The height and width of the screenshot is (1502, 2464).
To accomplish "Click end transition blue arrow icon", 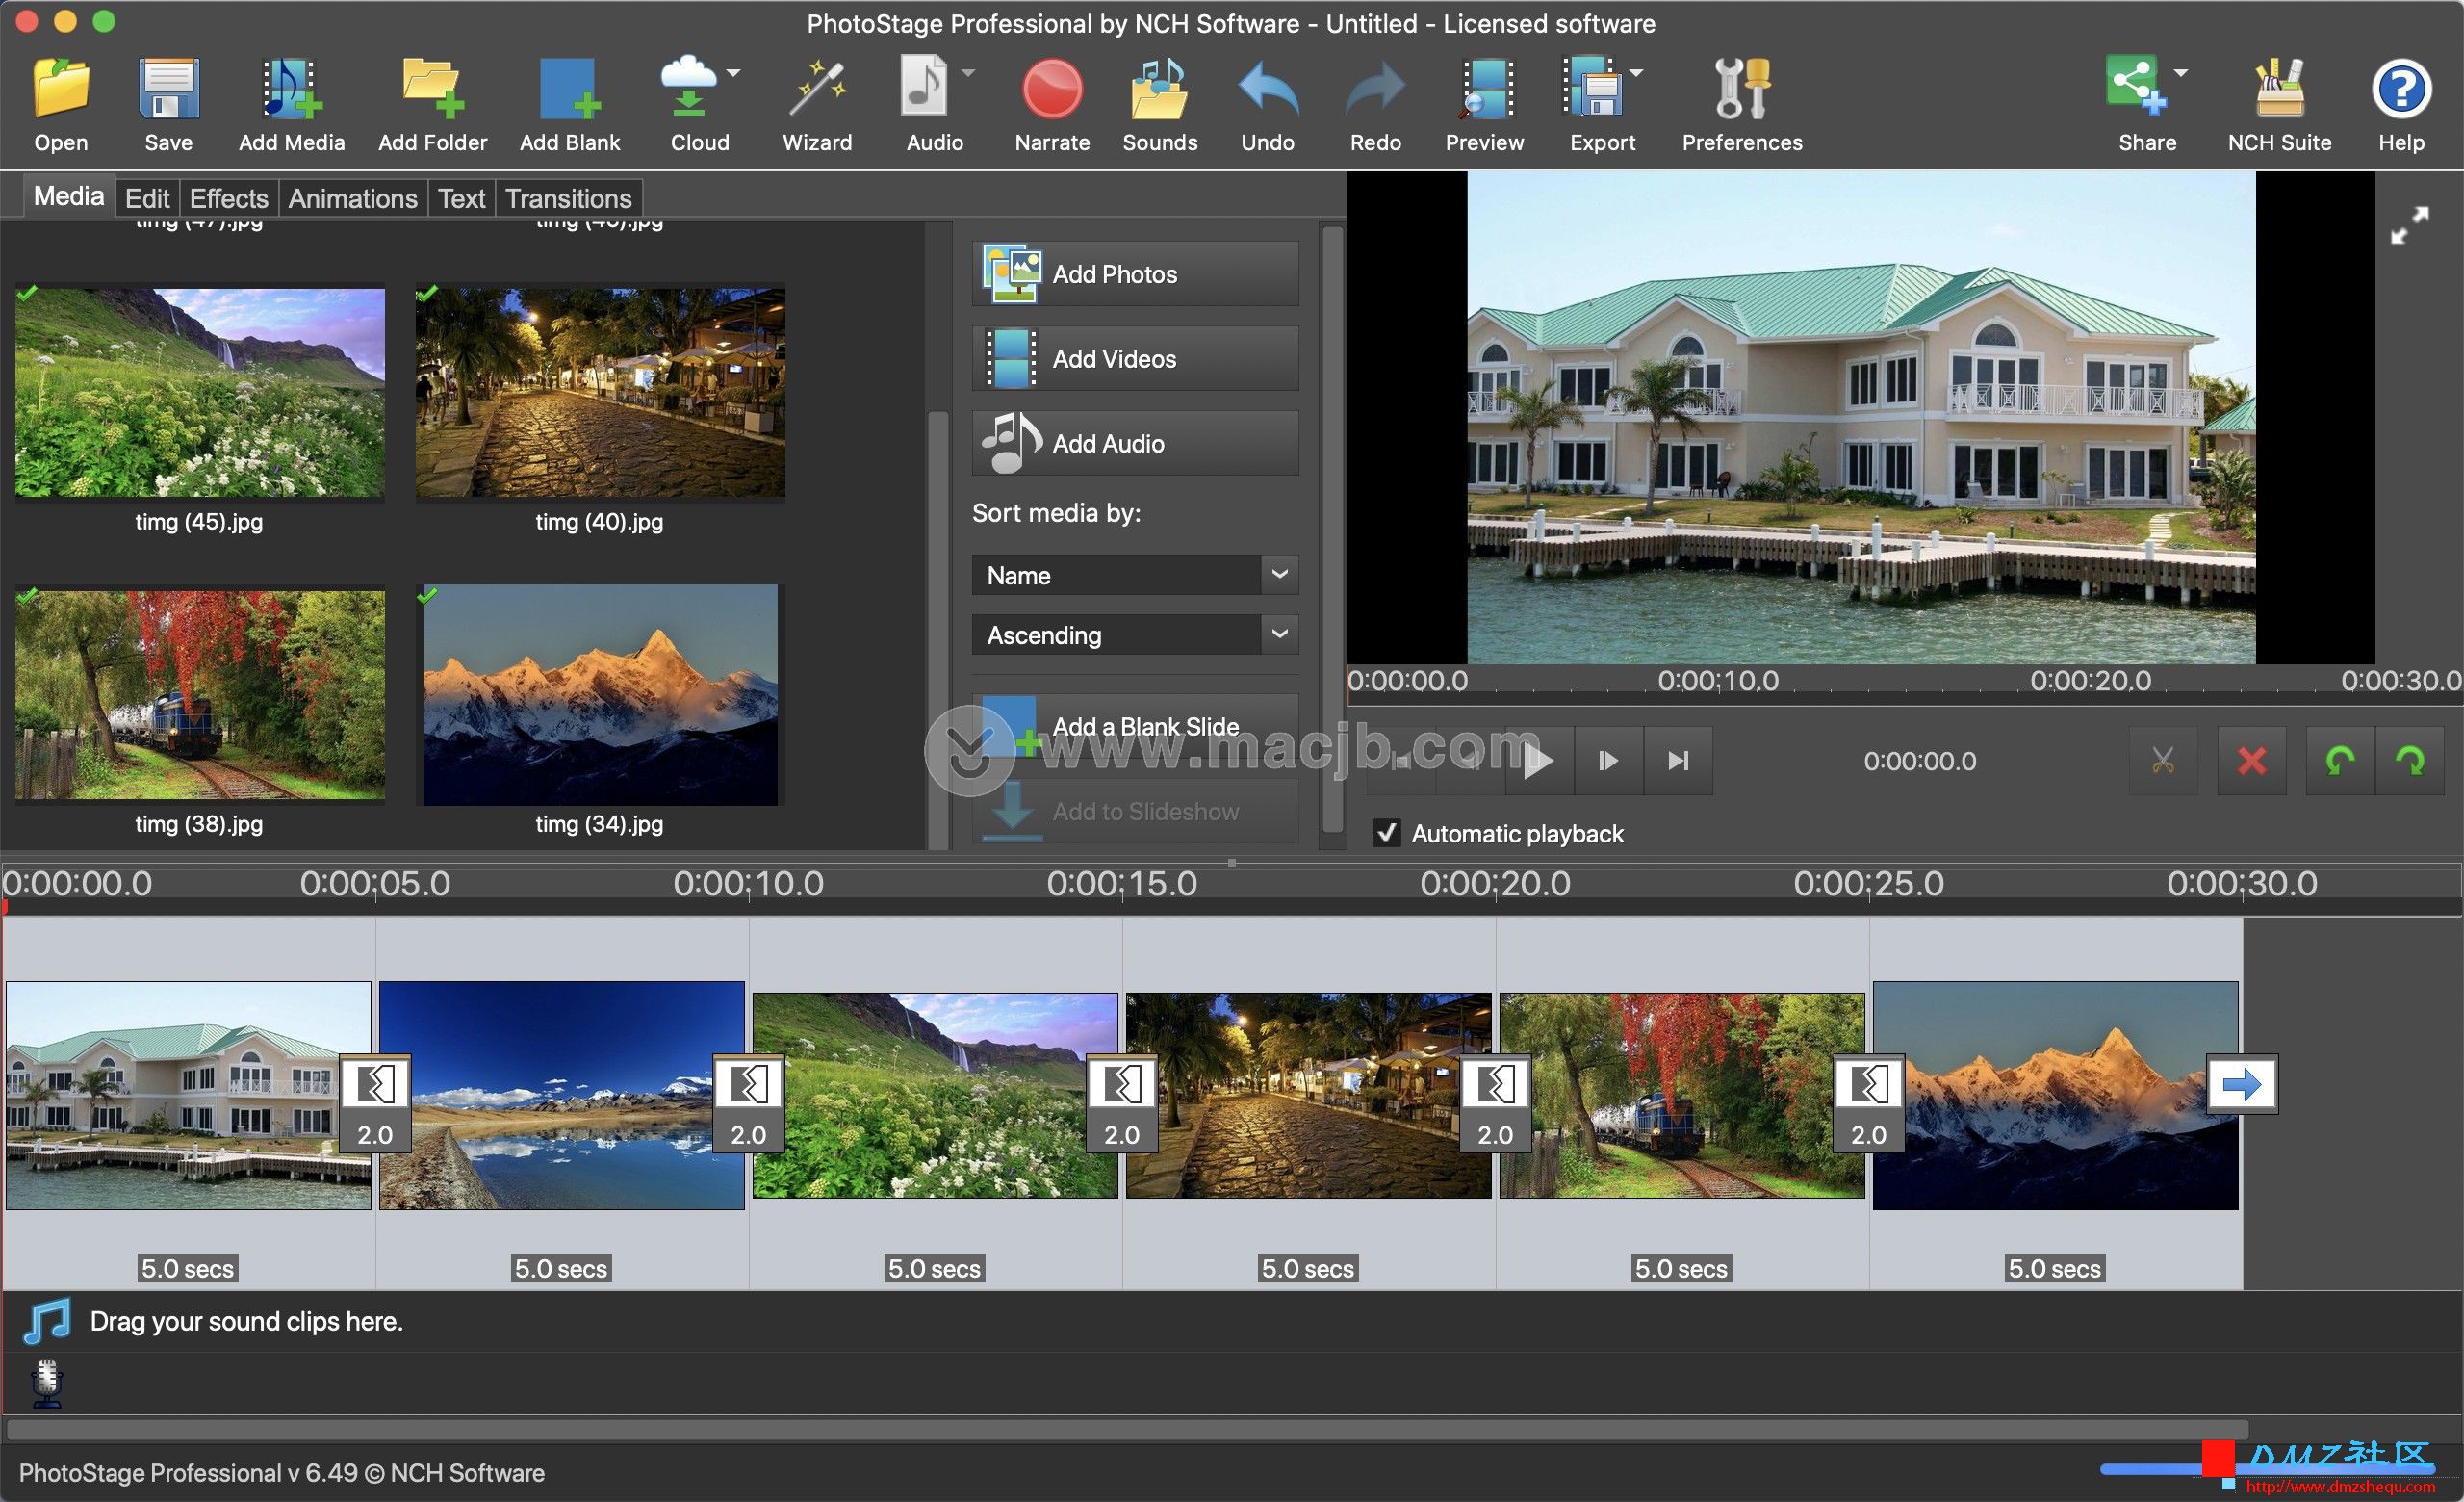I will coord(2241,1084).
